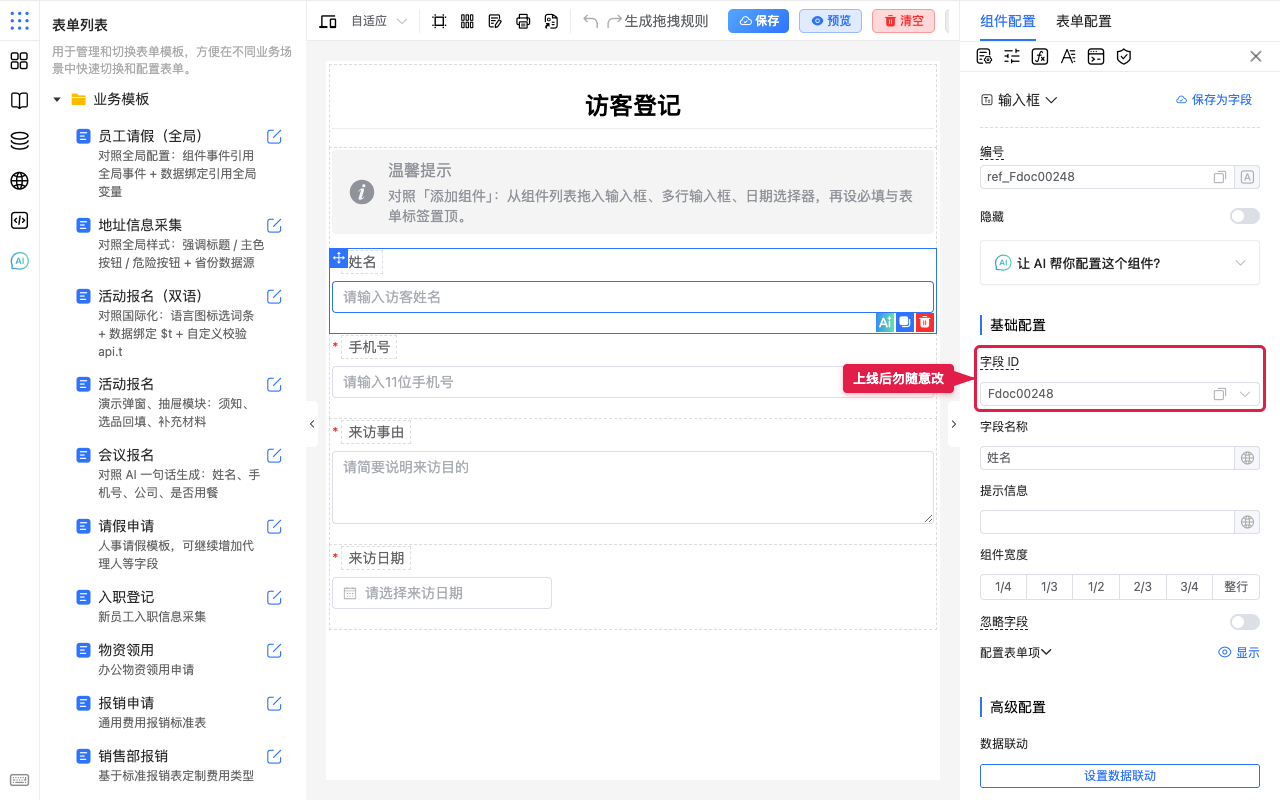Copy the 编号 value ref_Fdoc00248
This screenshot has height=800, width=1280.
click(1219, 177)
